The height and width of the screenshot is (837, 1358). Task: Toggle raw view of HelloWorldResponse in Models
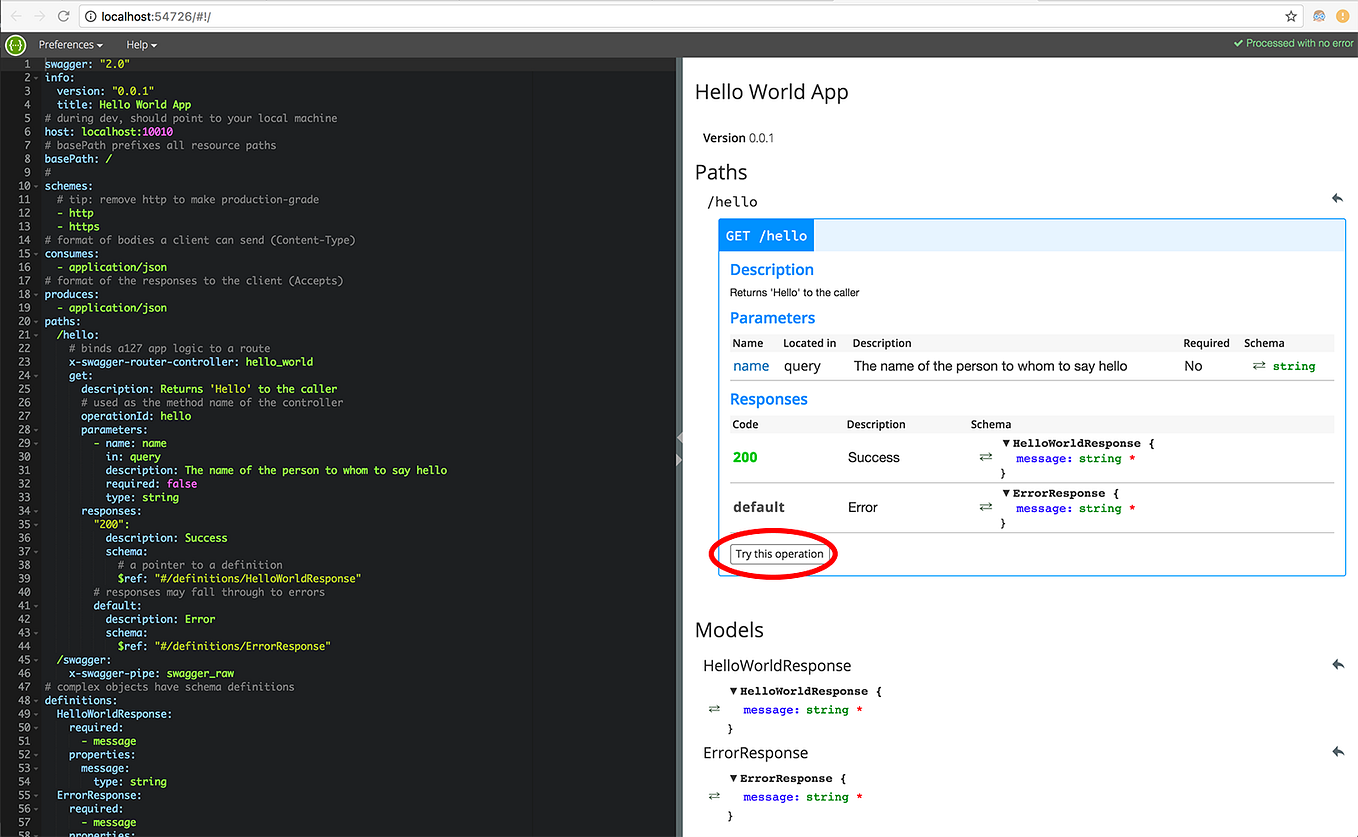click(714, 710)
